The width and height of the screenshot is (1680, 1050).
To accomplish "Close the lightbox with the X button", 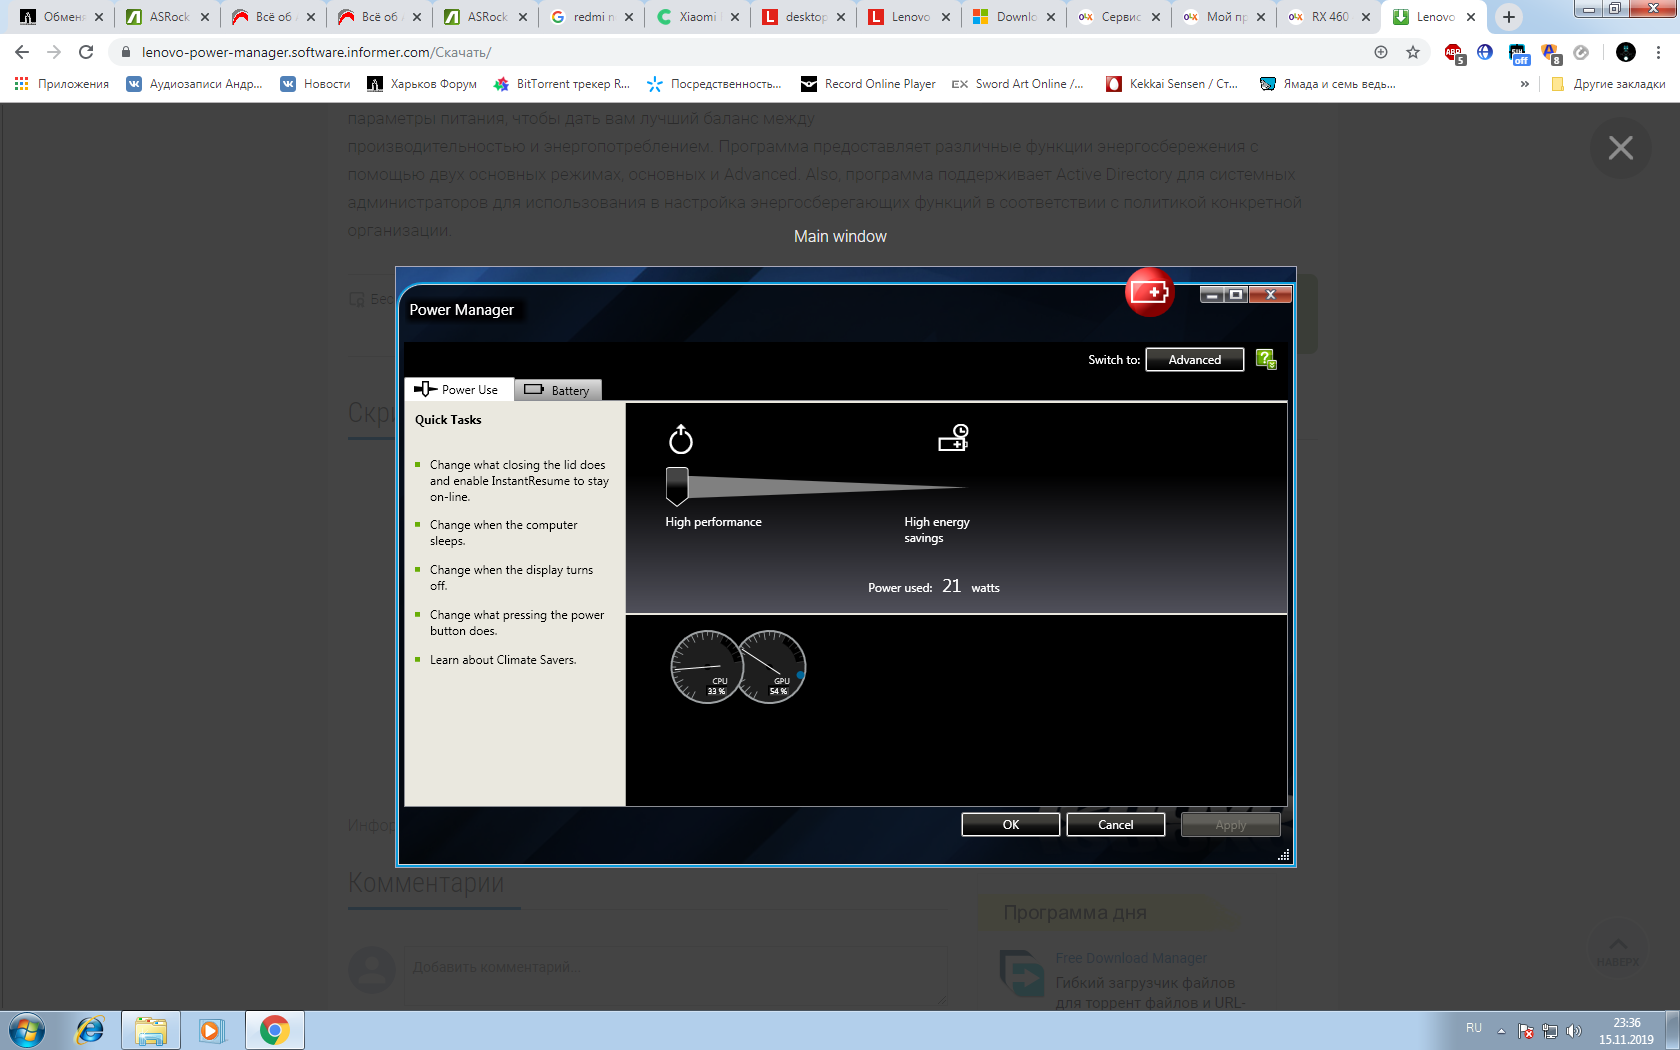I will [x=1620, y=148].
